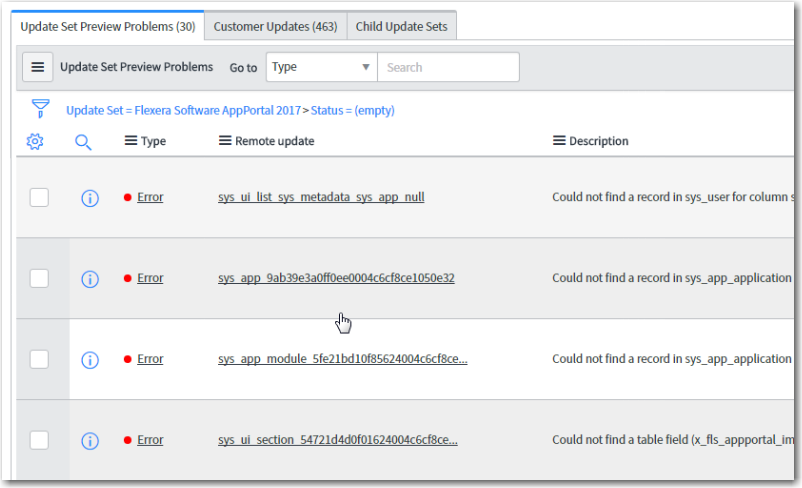
Task: Select checkbox for sys_app_9ab39e3a row
Action: click(39, 279)
